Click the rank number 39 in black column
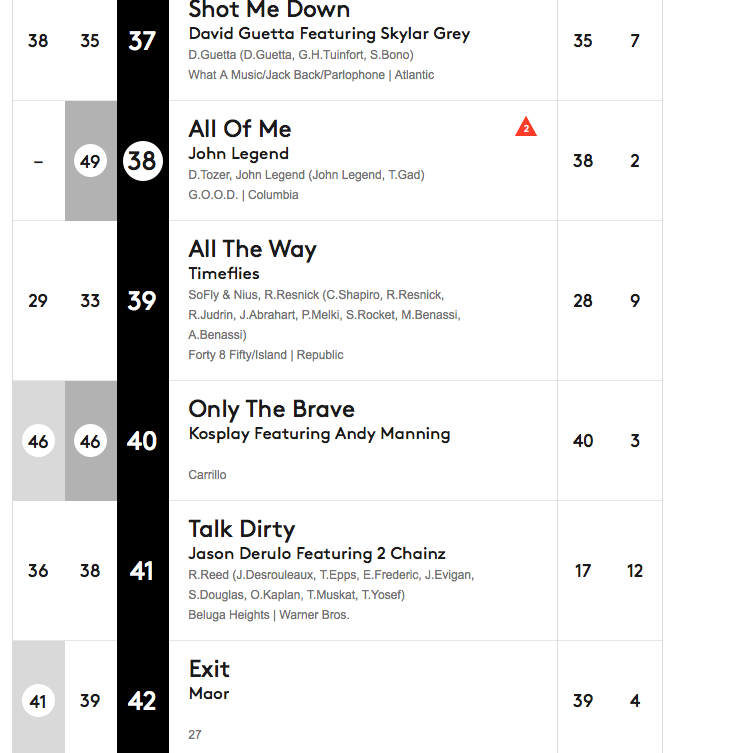The height and width of the screenshot is (753, 737). [142, 301]
